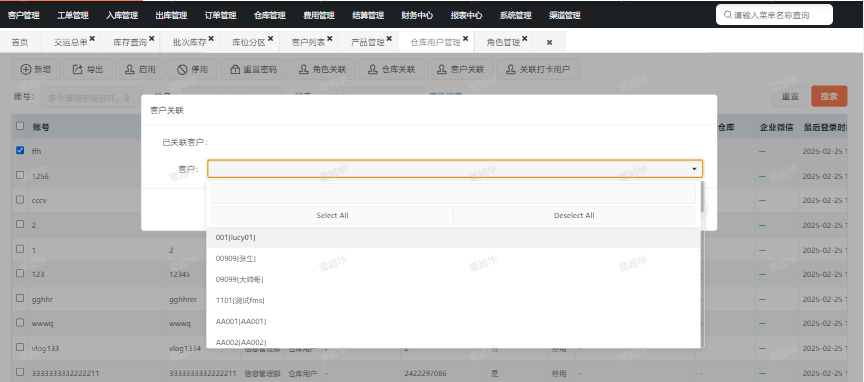The width and height of the screenshot is (864, 382).
Task: Close the 仓库用户管理 tab
Action: (466, 39)
